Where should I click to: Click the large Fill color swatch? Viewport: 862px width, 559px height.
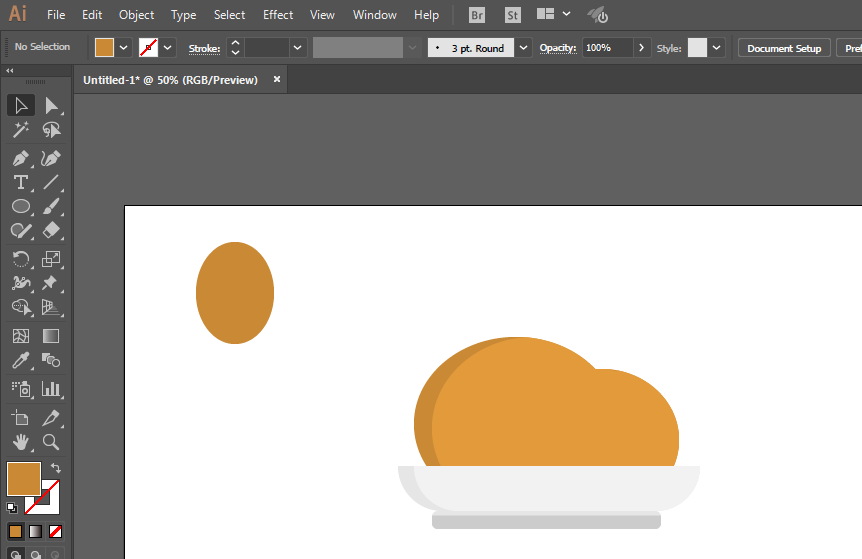[23, 479]
